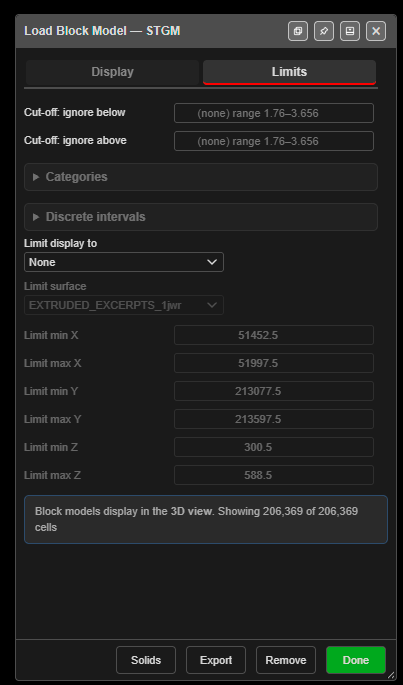Open the Limit surface dropdown
The image size is (403, 685).
[124, 305]
